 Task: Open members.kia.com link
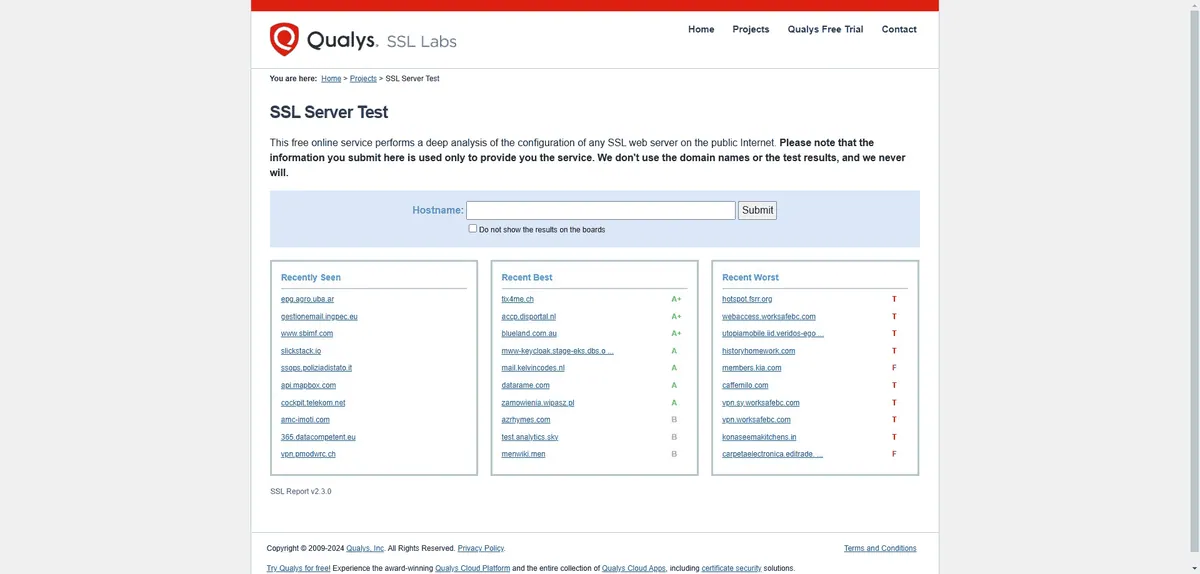click(752, 368)
